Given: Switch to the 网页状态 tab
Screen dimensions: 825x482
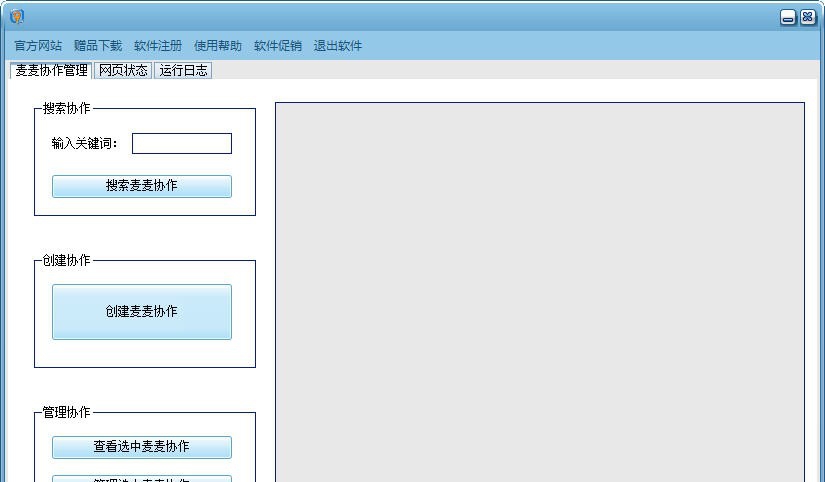Looking at the screenshot, I should coord(123,71).
